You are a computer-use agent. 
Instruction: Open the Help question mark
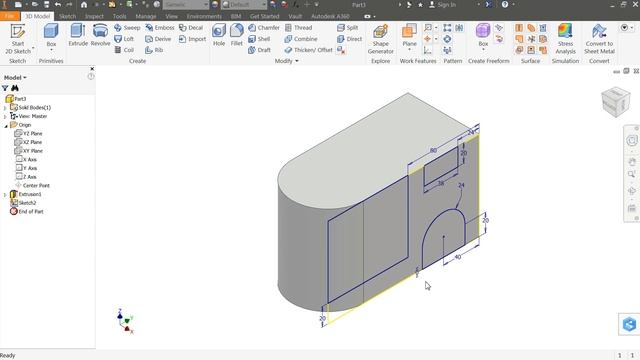point(505,5)
